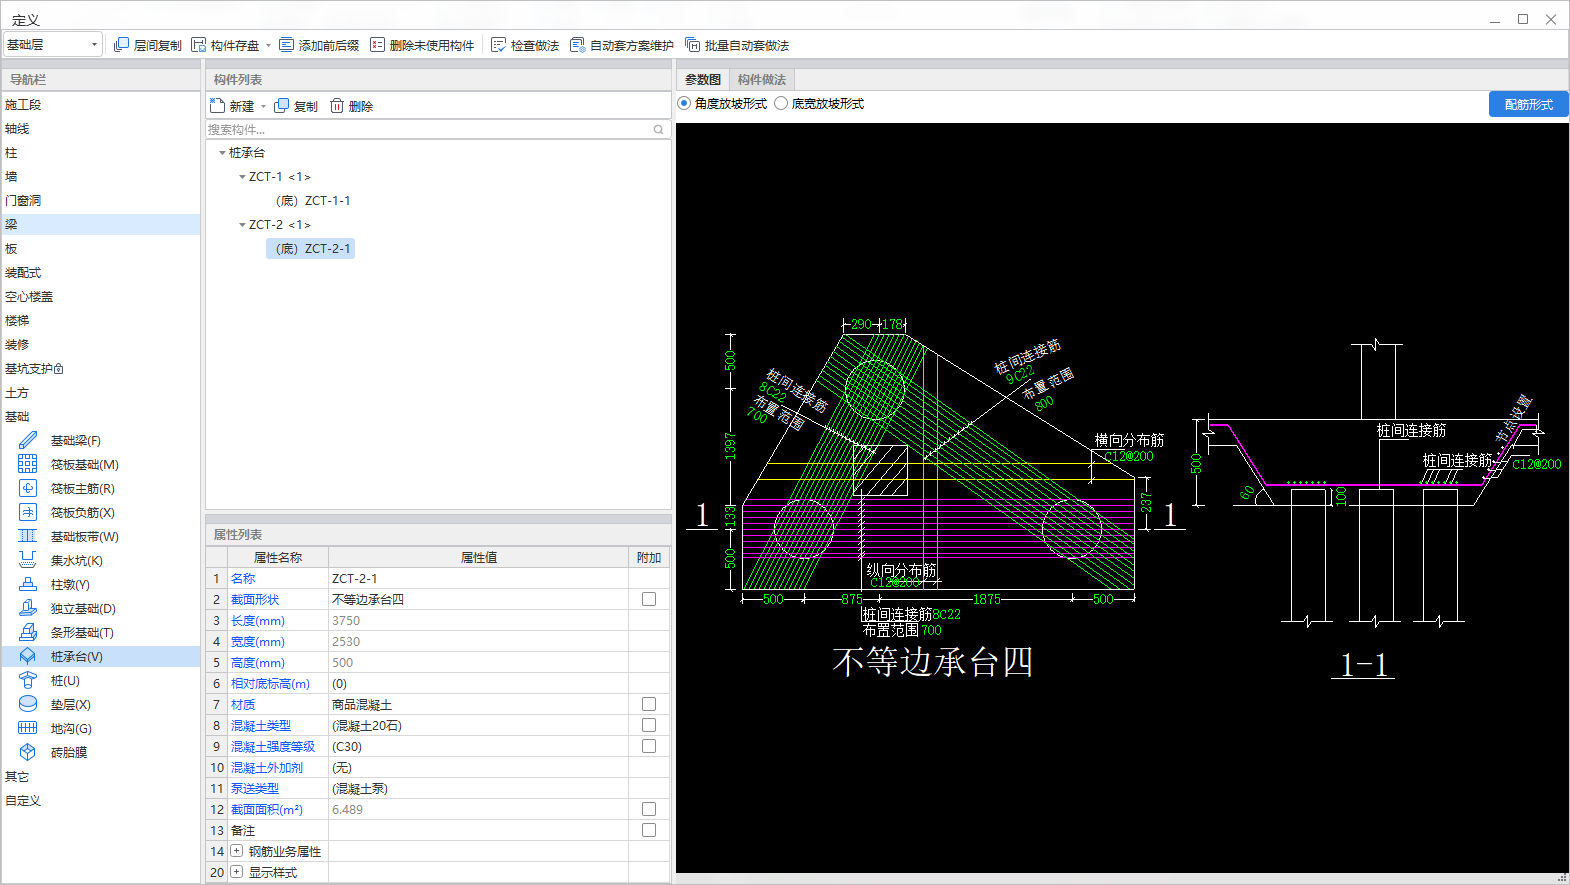The width and height of the screenshot is (1570, 885).
Task: Select 角度放坡形式 radio button
Action: (684, 103)
